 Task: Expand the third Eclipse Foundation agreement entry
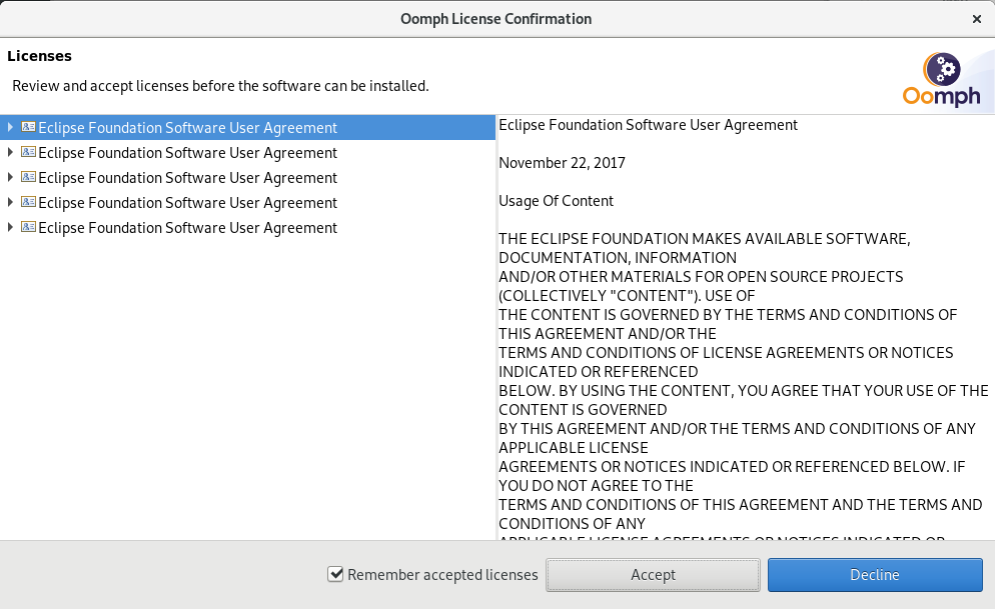click(10, 177)
